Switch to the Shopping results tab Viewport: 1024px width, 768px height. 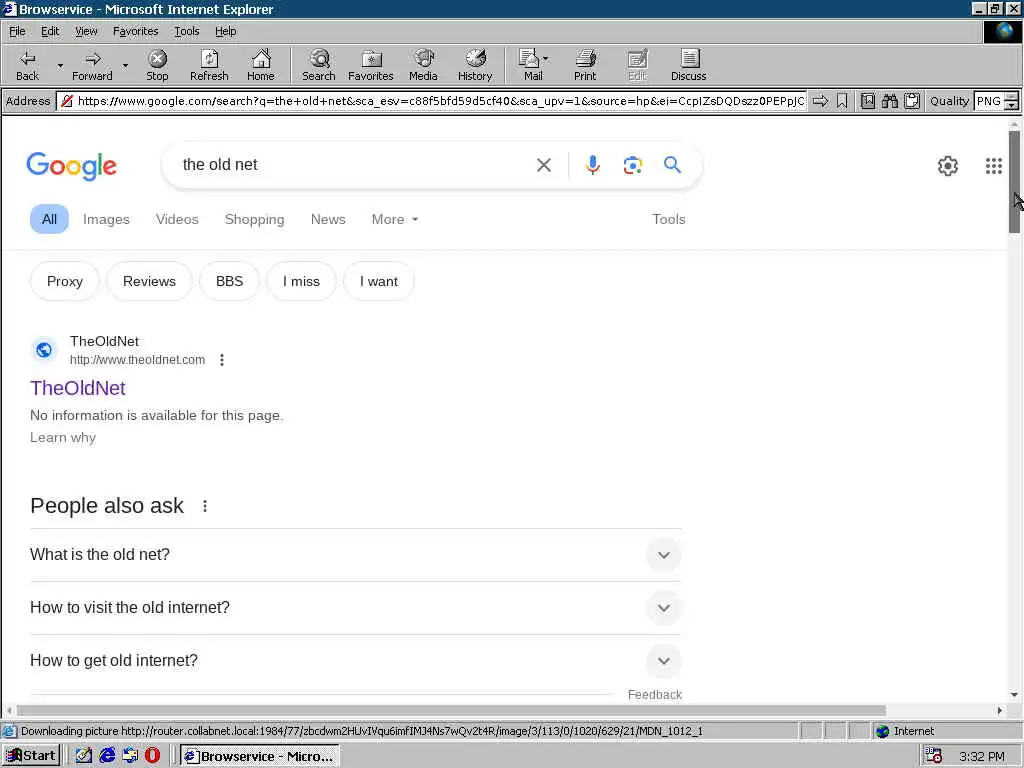[254, 219]
